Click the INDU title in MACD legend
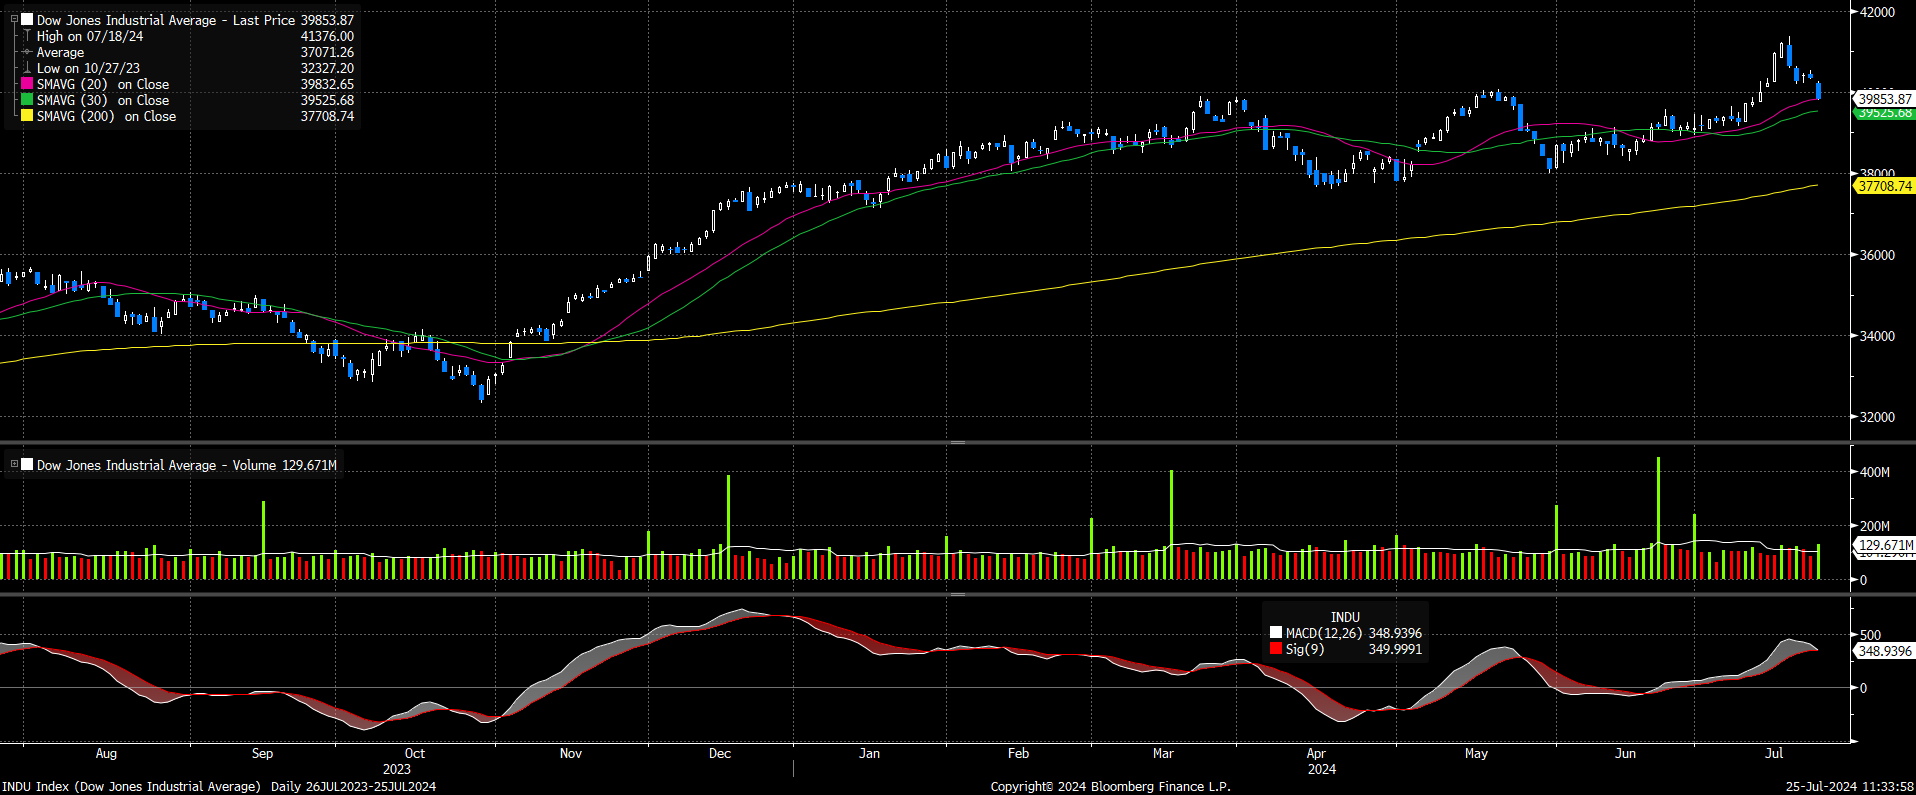 click(x=1345, y=617)
